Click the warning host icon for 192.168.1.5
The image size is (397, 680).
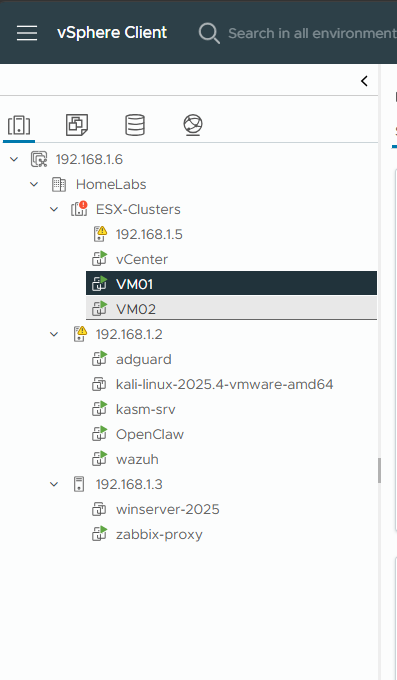coord(100,234)
